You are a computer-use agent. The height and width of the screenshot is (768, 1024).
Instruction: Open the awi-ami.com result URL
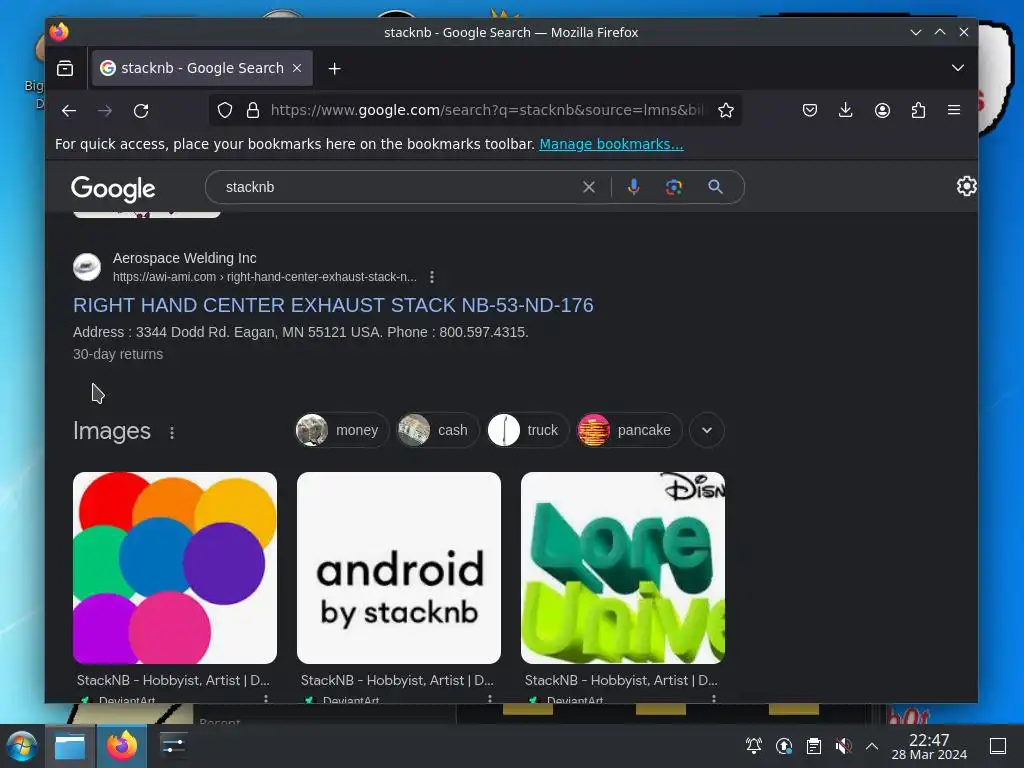pyautogui.click(x=264, y=277)
